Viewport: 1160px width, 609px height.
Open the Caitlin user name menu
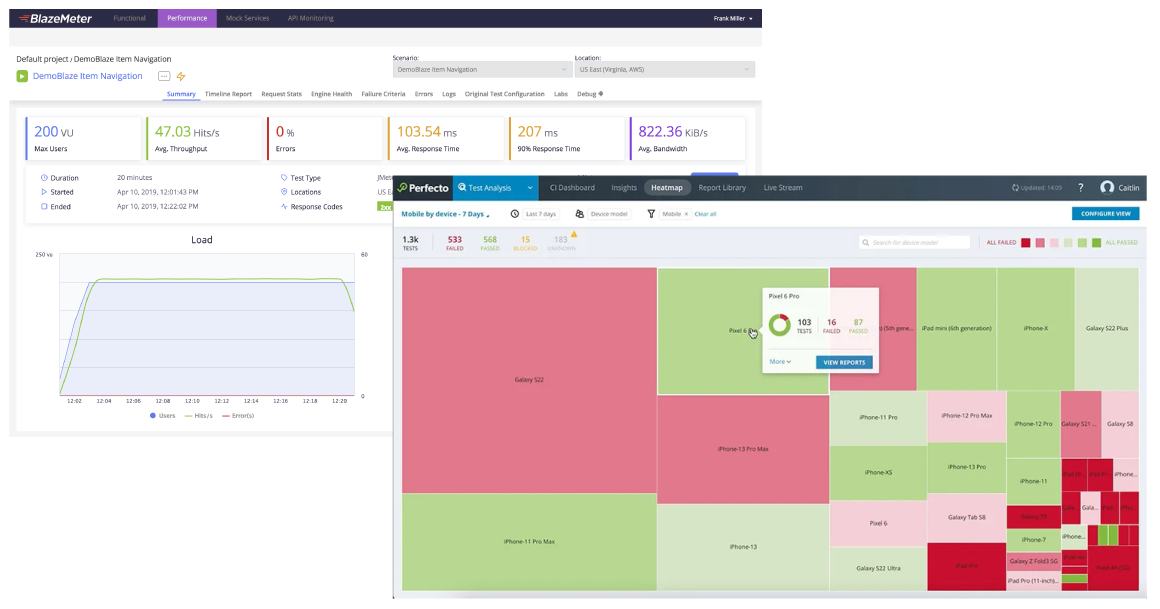click(1128, 188)
